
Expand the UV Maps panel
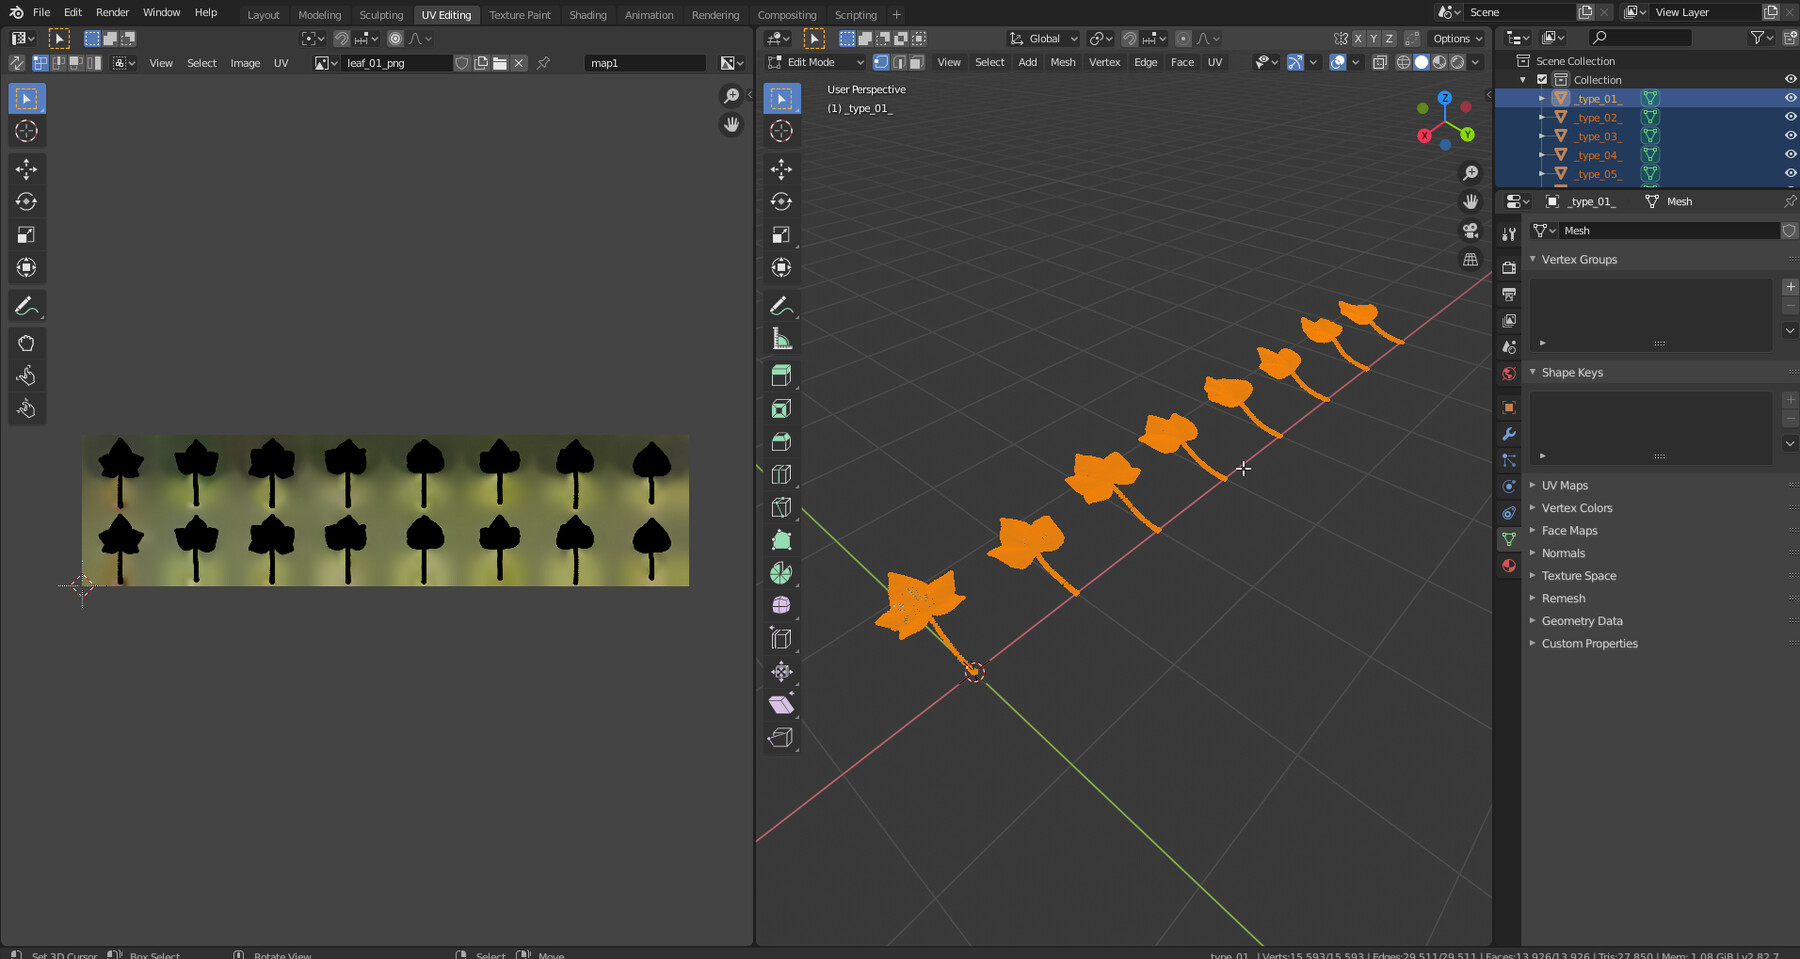point(1564,485)
